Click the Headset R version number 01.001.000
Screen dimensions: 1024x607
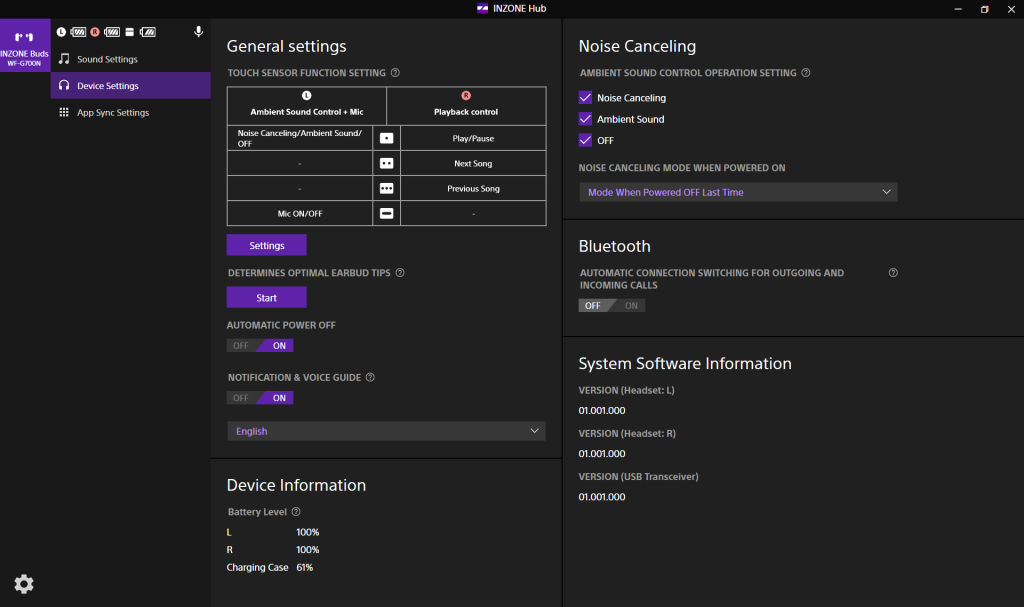(601, 453)
